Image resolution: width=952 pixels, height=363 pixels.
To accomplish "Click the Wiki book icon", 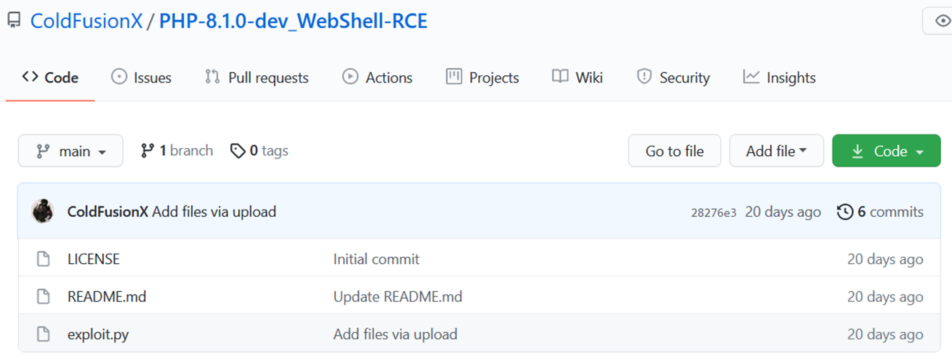I will pos(560,77).
